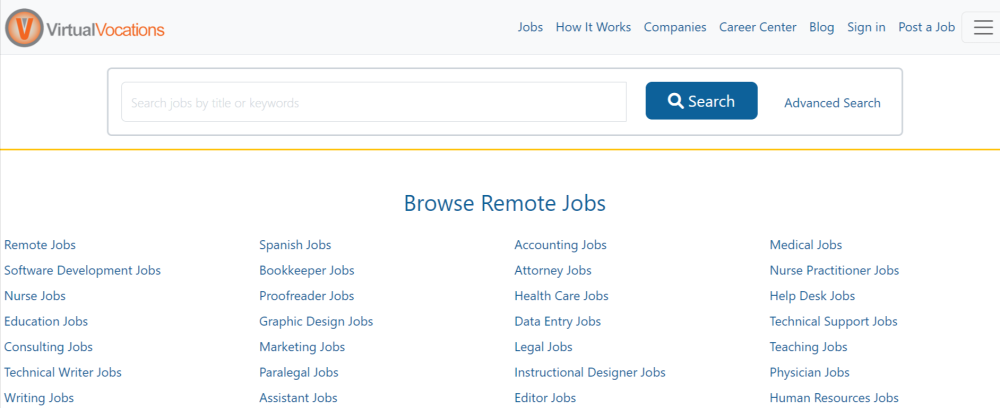This screenshot has height=408, width=1000.
Task: Browse Technical Writer Jobs
Action: click(62, 372)
